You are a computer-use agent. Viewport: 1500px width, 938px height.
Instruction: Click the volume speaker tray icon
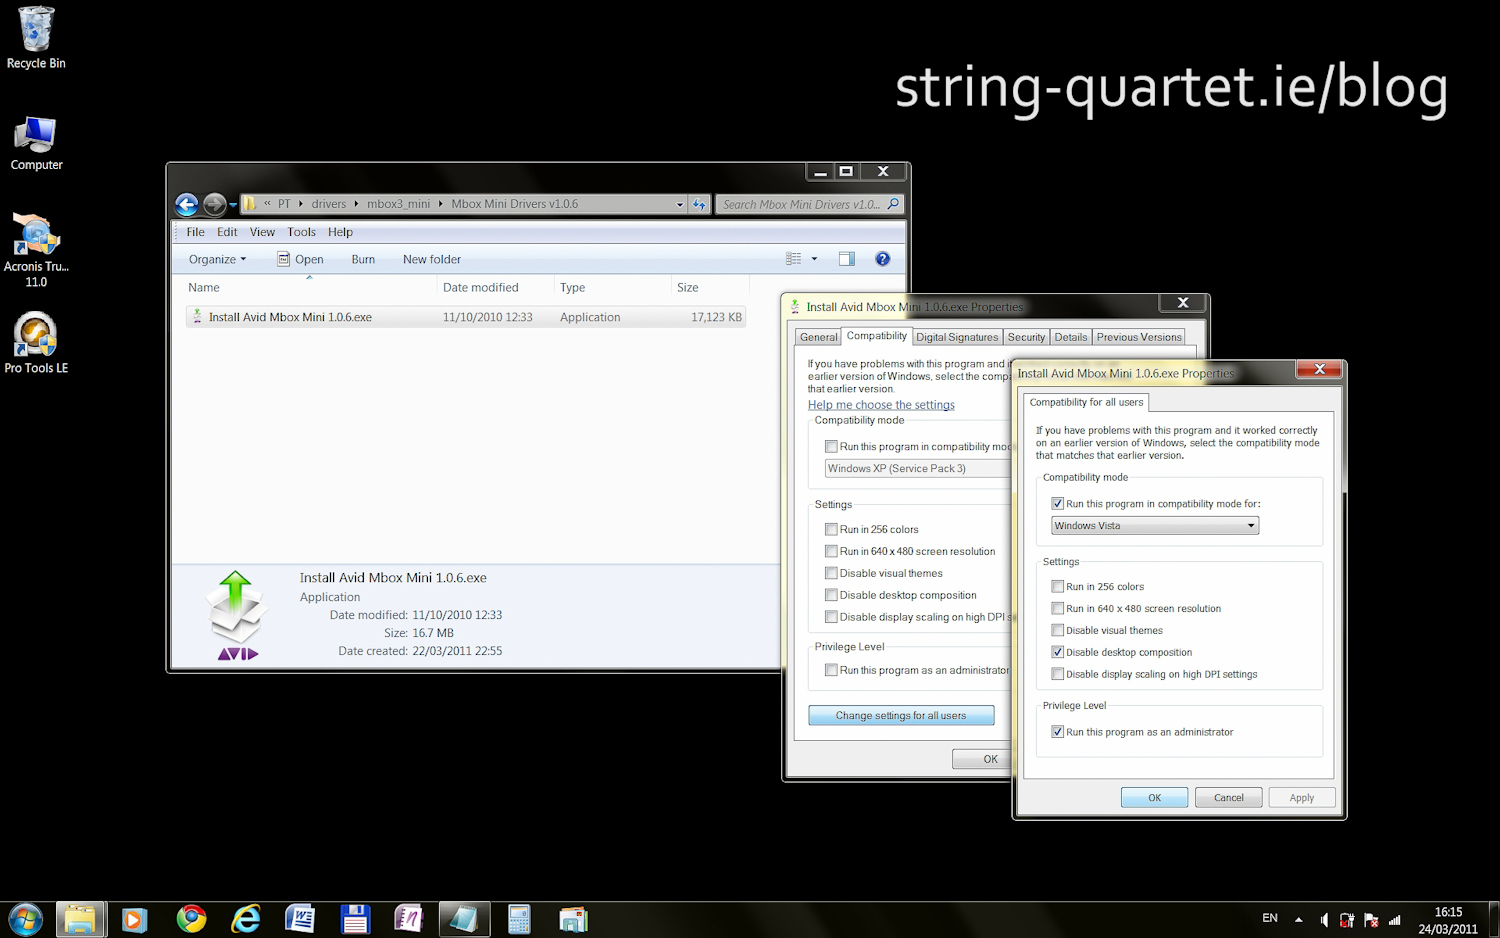pyautogui.click(x=1323, y=920)
